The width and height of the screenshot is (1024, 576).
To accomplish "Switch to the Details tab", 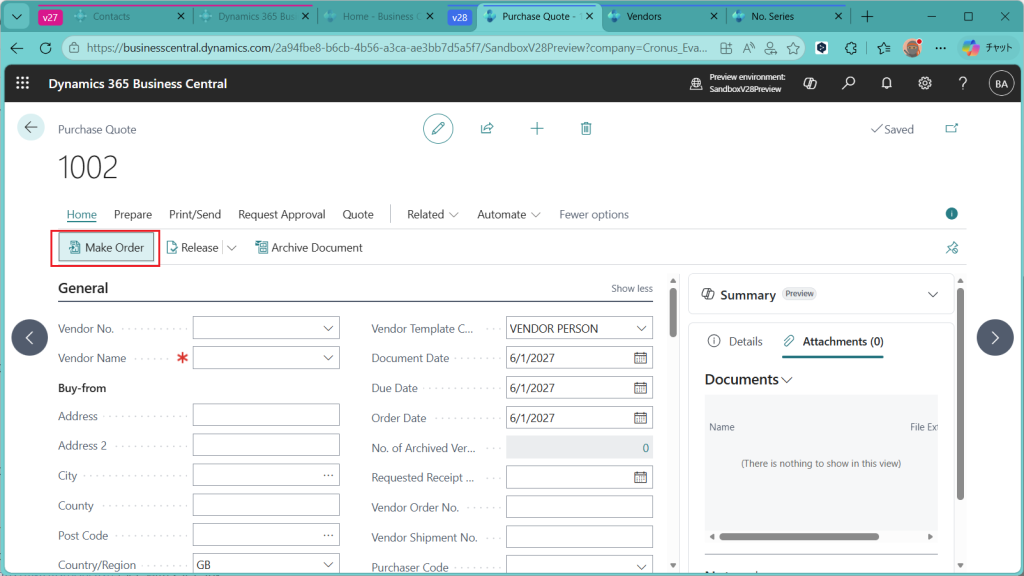I will (735, 341).
